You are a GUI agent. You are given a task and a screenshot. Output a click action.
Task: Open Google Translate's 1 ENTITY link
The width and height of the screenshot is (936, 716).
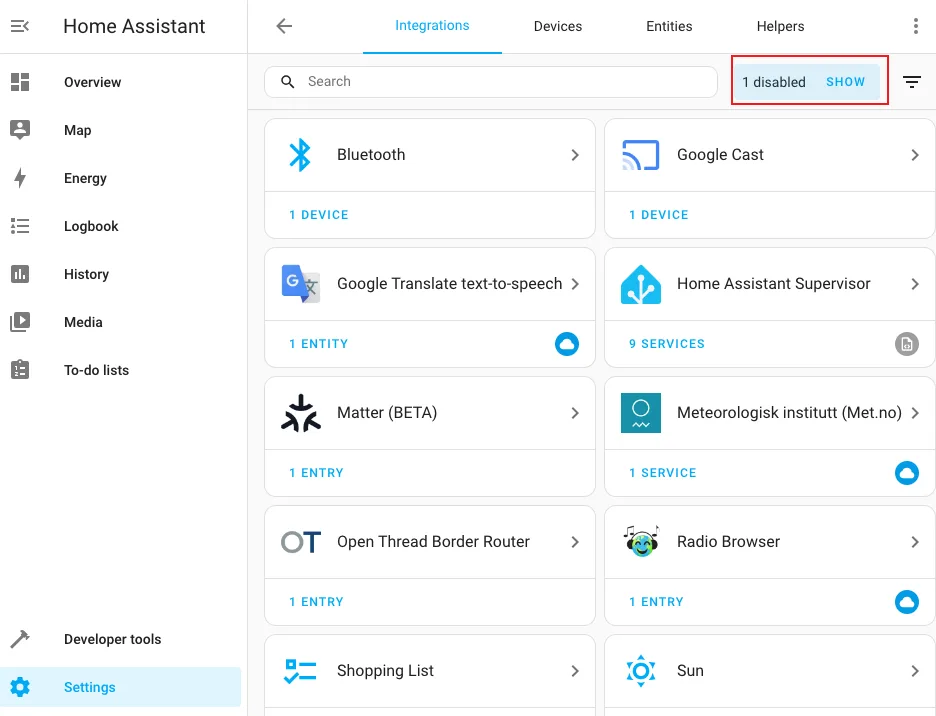pyautogui.click(x=319, y=344)
